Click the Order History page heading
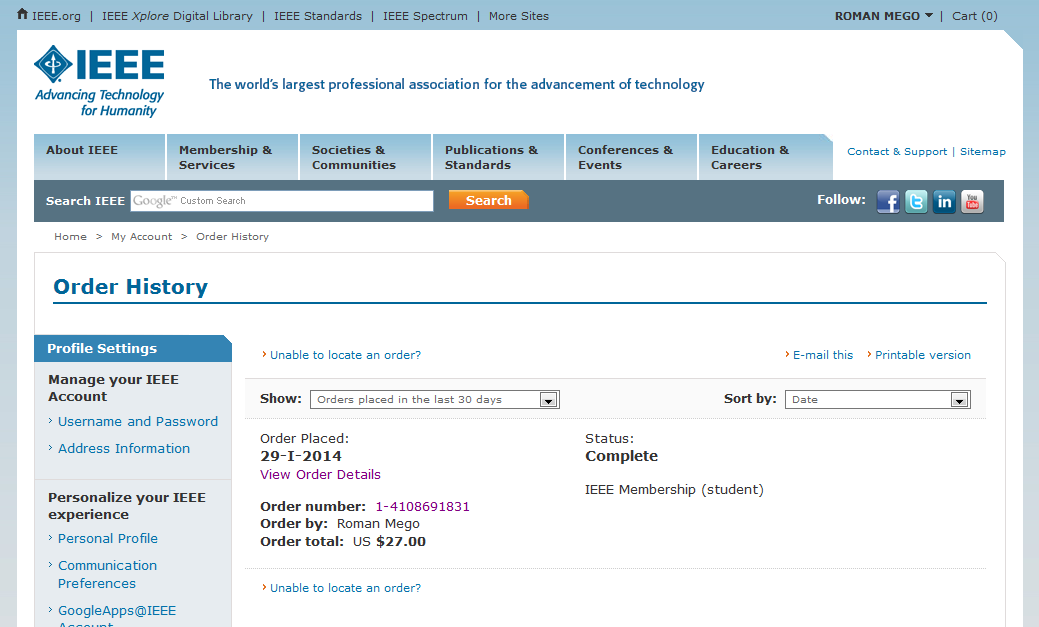 click(x=131, y=286)
